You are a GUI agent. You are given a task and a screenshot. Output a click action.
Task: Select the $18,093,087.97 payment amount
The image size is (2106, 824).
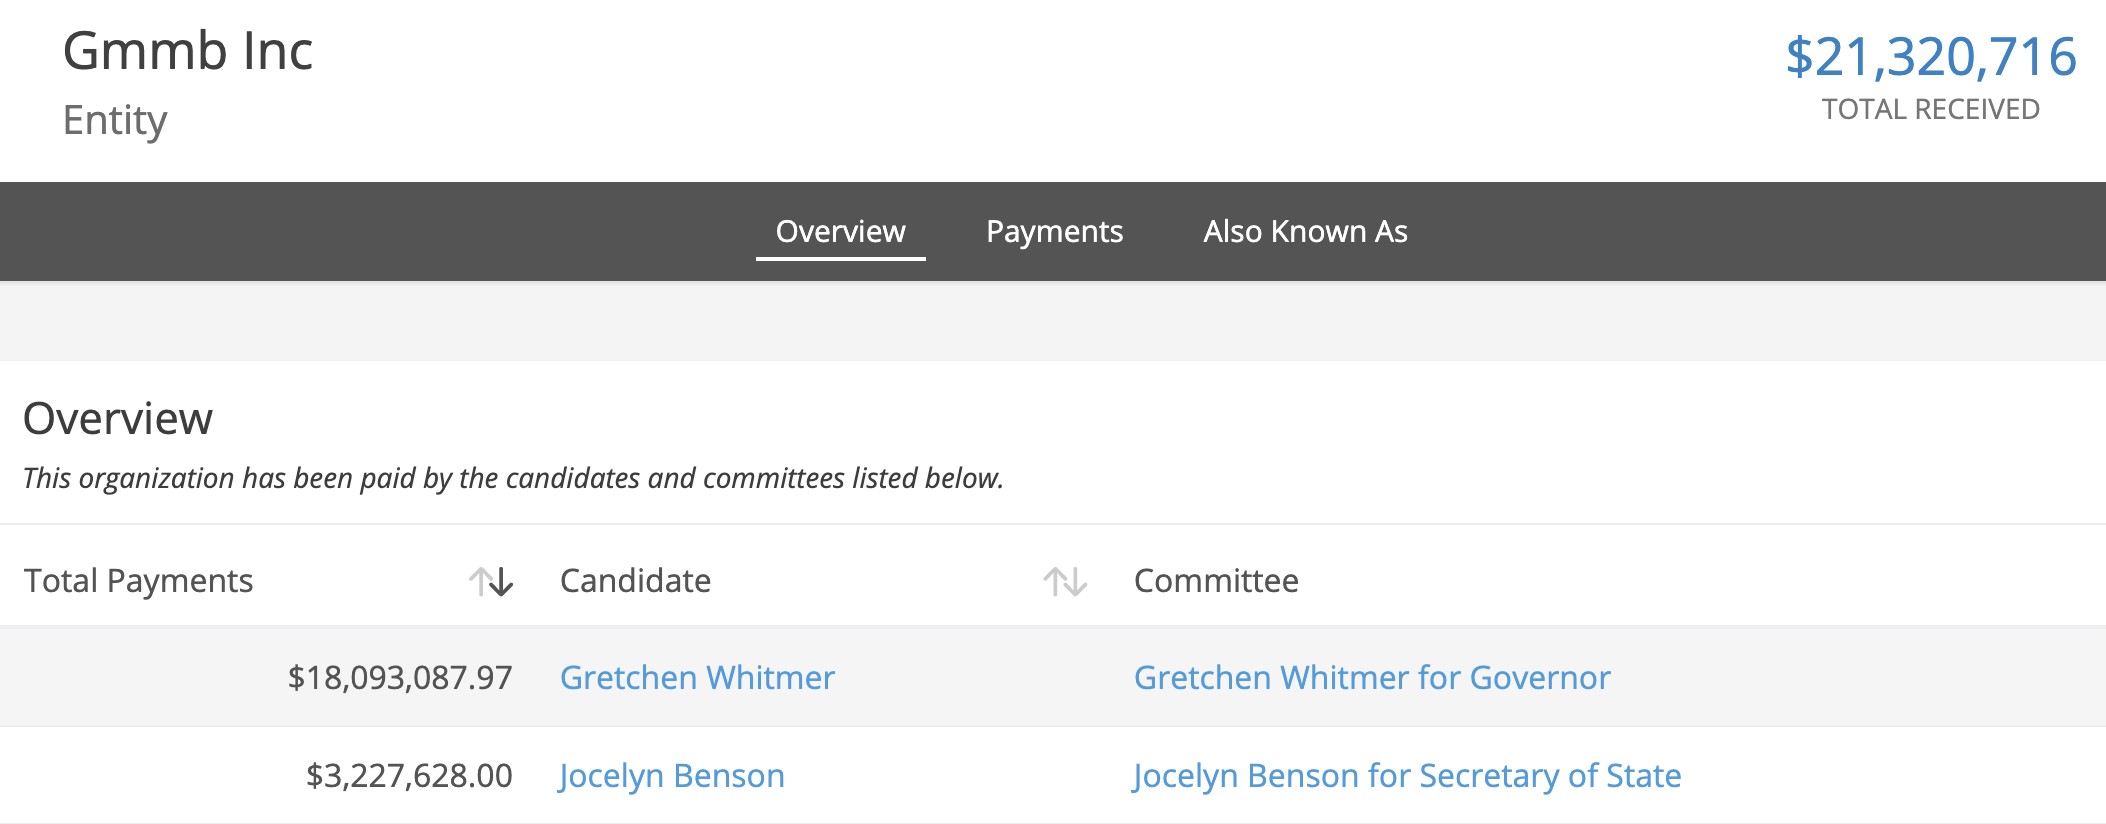(400, 677)
